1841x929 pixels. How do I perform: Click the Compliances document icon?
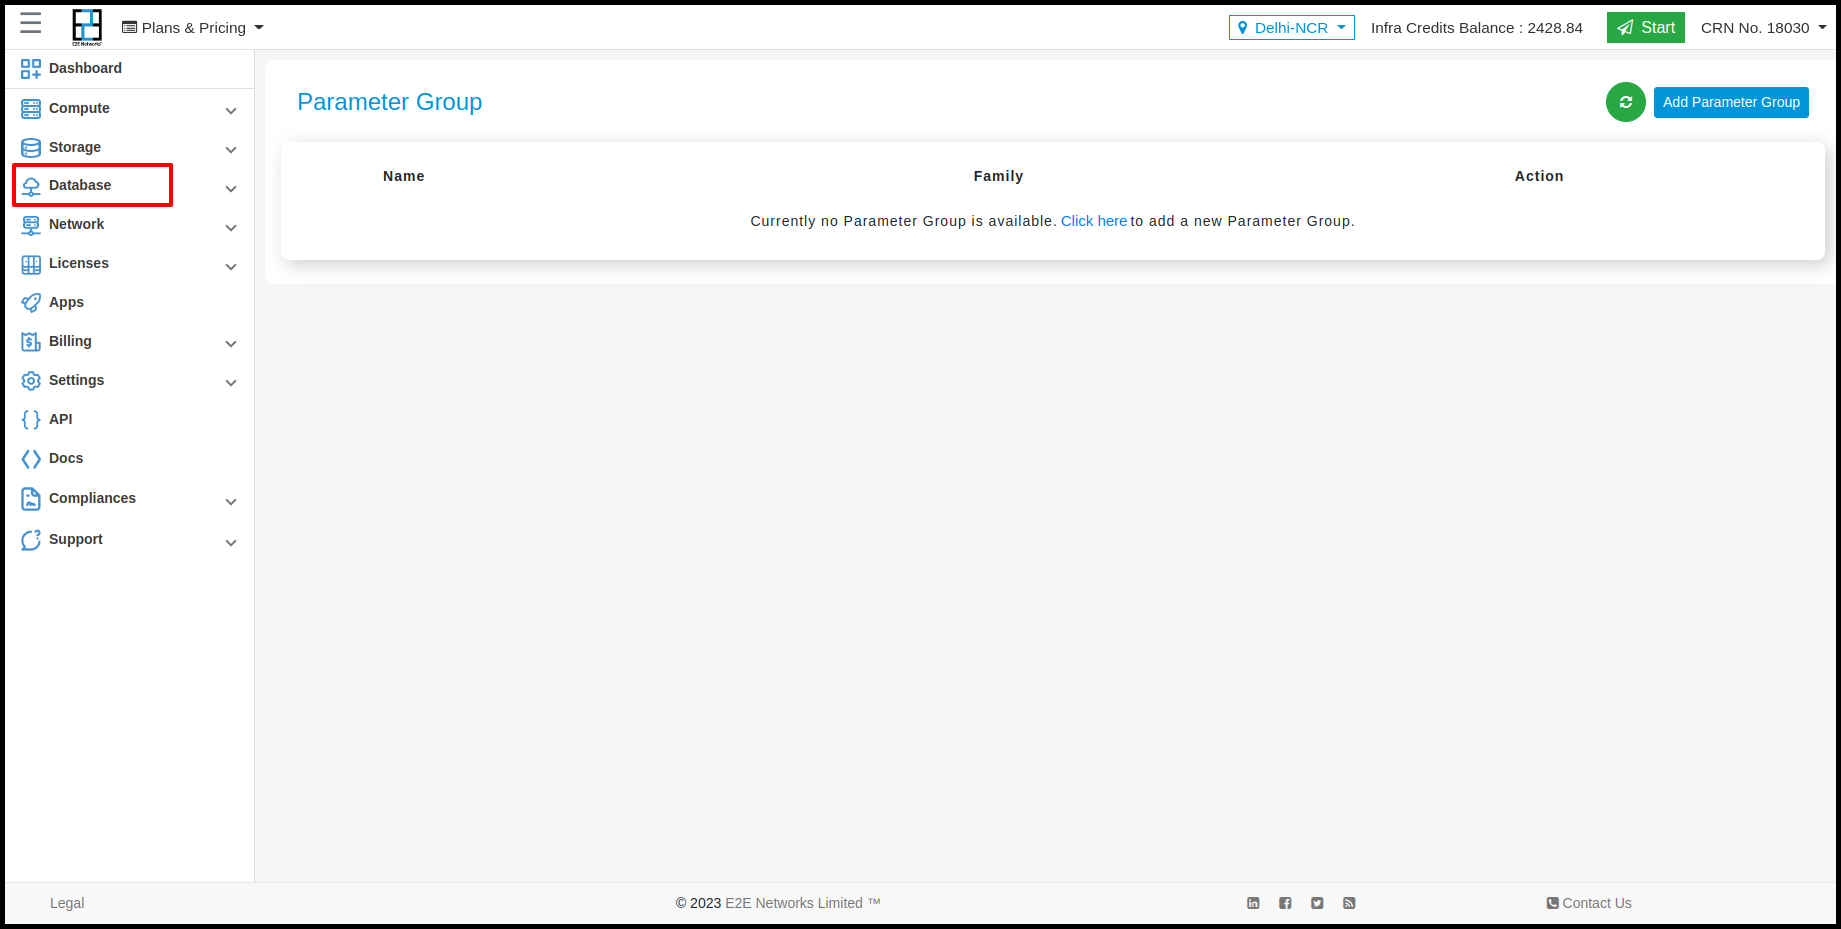coord(31,499)
